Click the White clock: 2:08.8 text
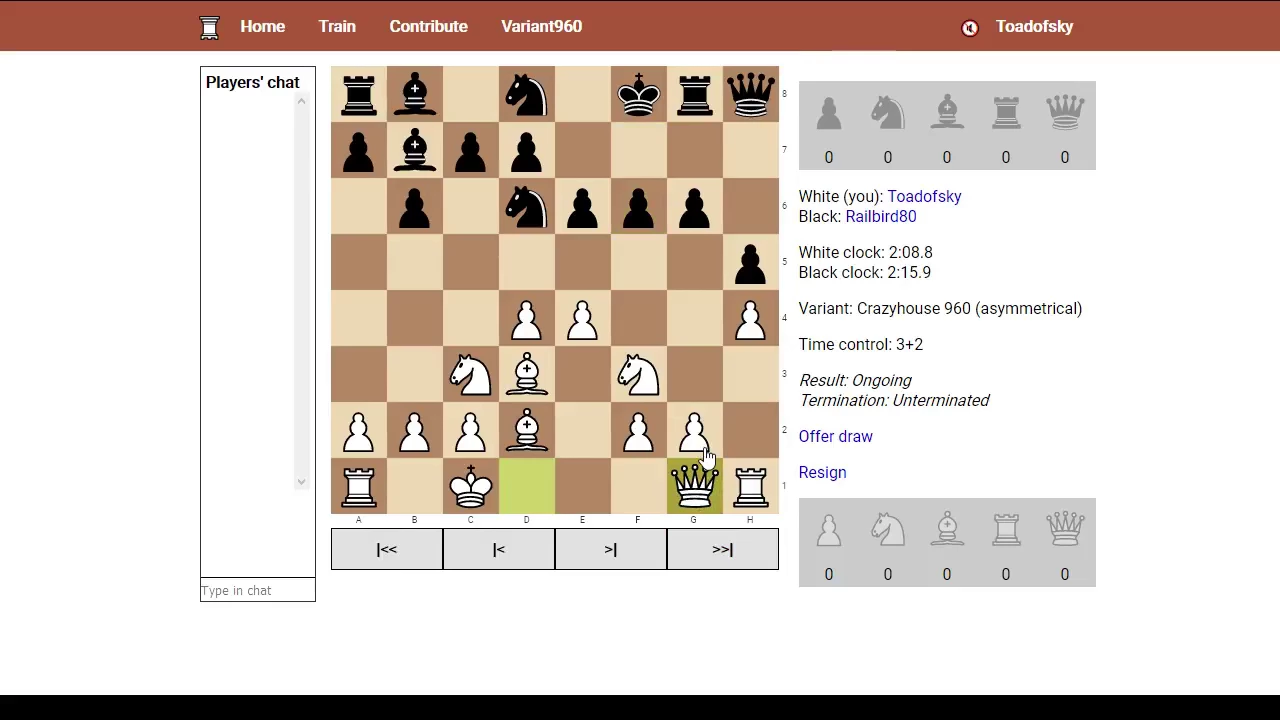The image size is (1280, 720). (865, 253)
